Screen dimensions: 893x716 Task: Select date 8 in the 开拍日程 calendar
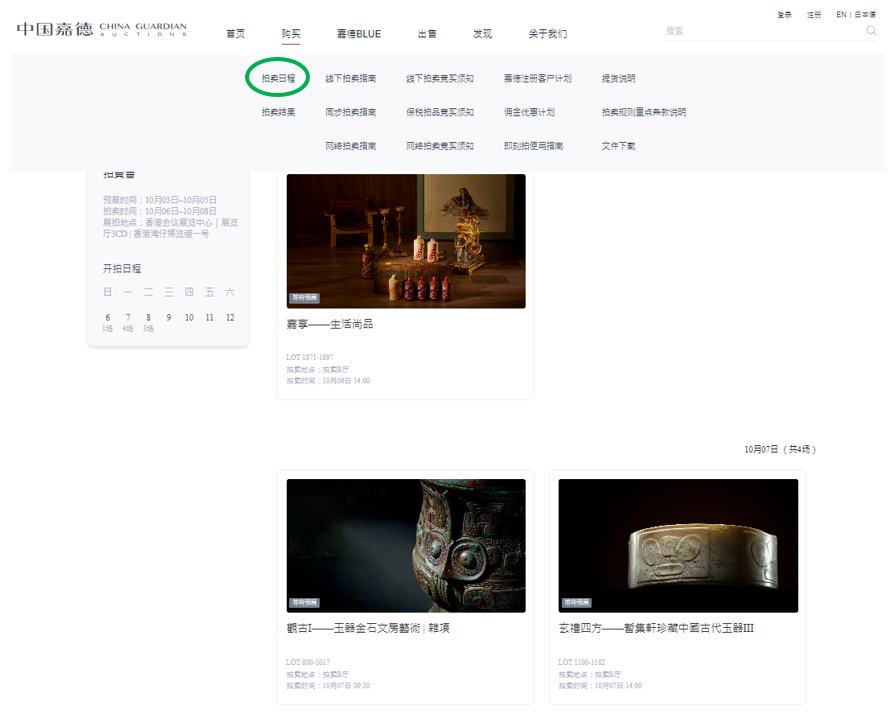[148, 318]
